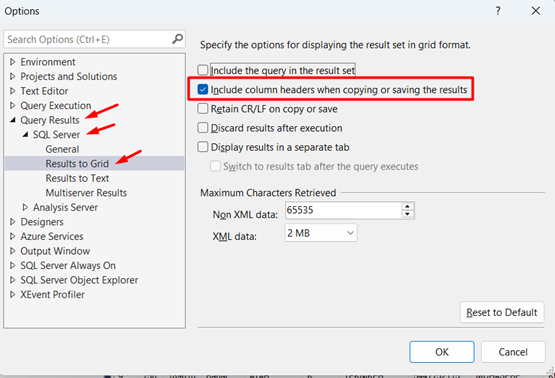The height and width of the screenshot is (378, 555).
Task: Select Results to Text in the tree
Action: [77, 178]
